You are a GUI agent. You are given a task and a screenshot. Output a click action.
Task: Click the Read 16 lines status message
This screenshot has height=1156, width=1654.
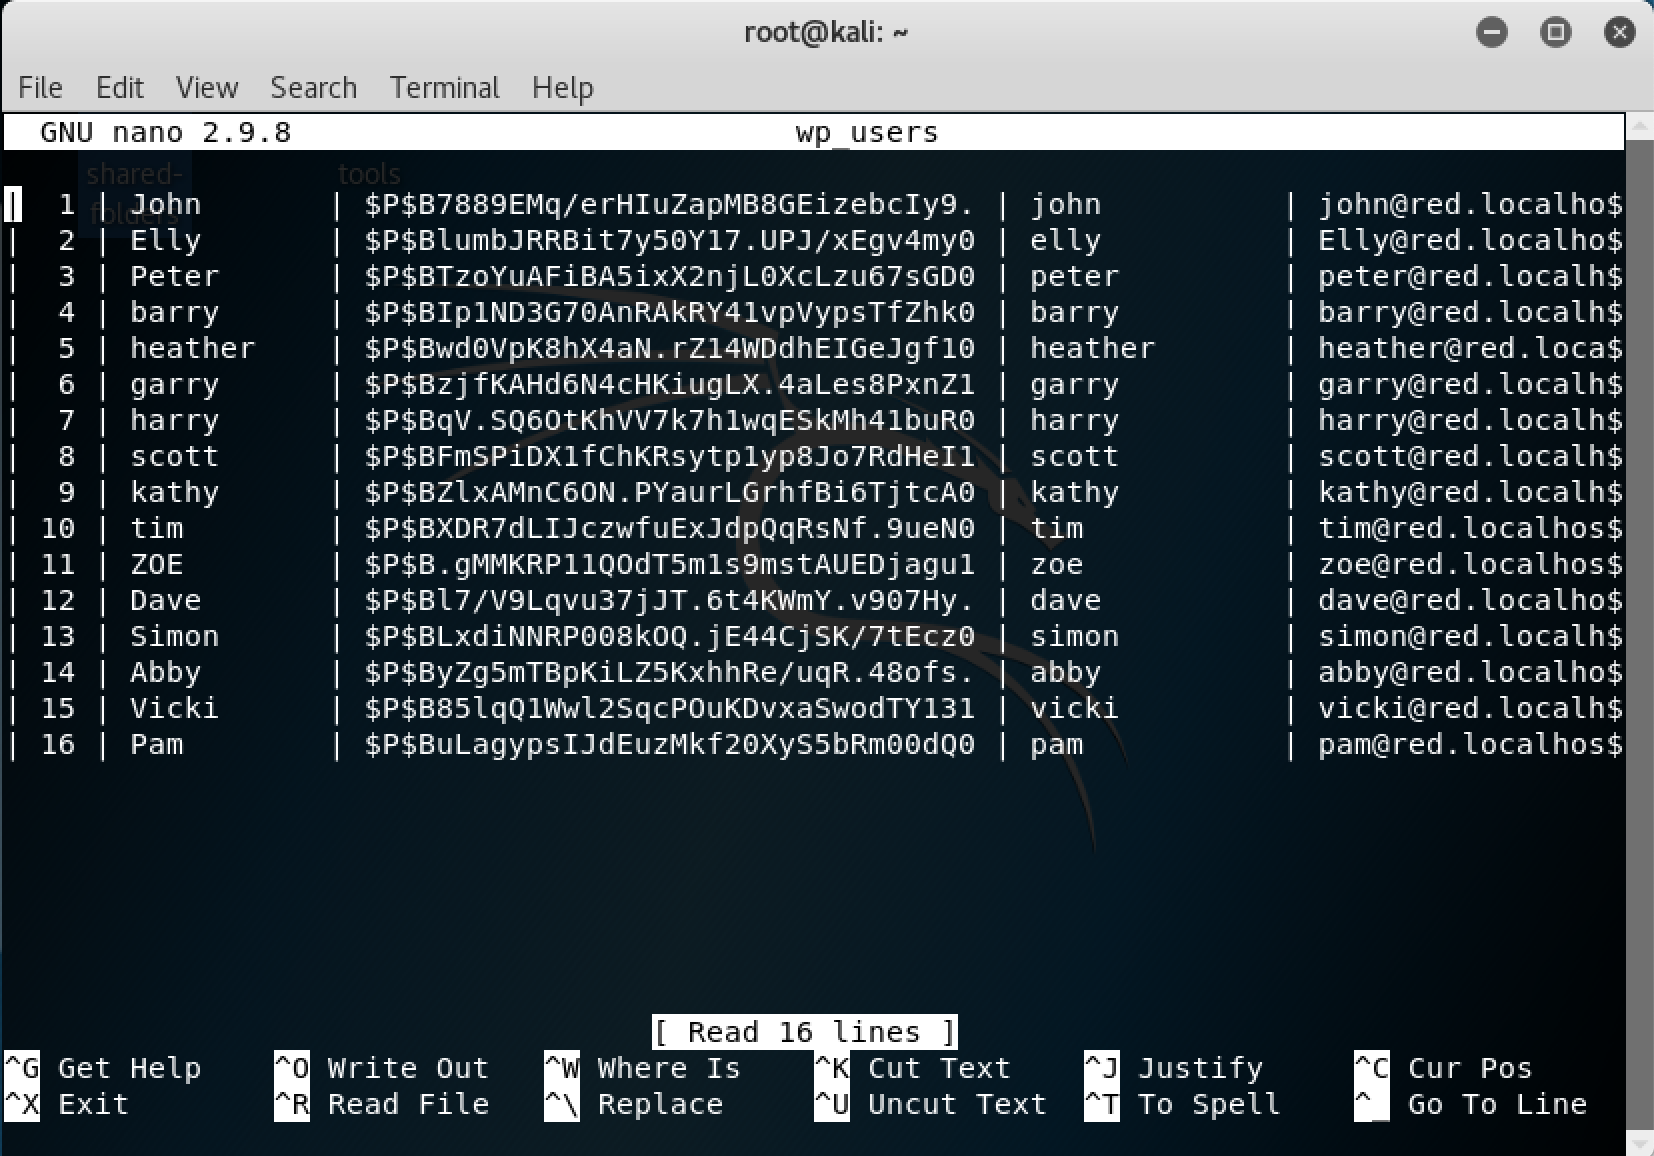(805, 1032)
